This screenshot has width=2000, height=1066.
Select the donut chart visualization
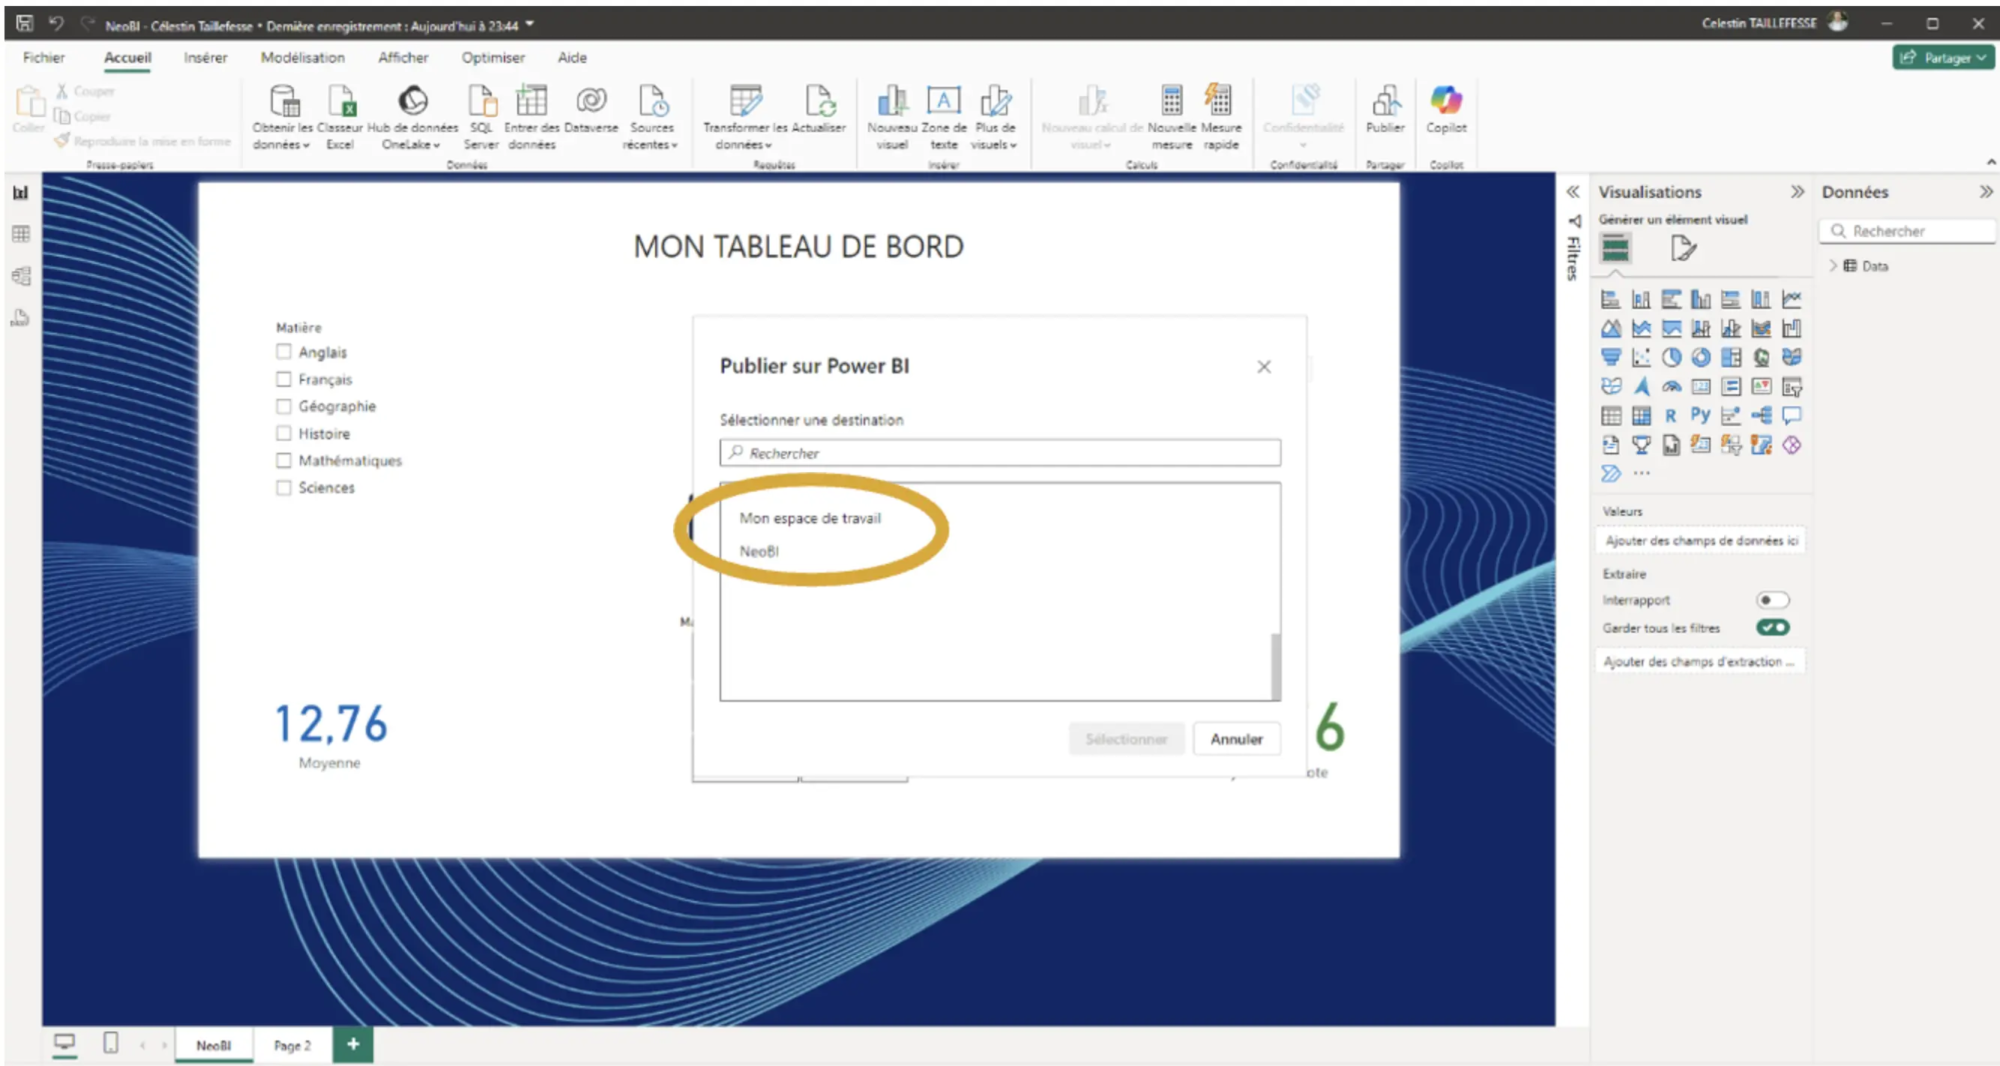1701,357
